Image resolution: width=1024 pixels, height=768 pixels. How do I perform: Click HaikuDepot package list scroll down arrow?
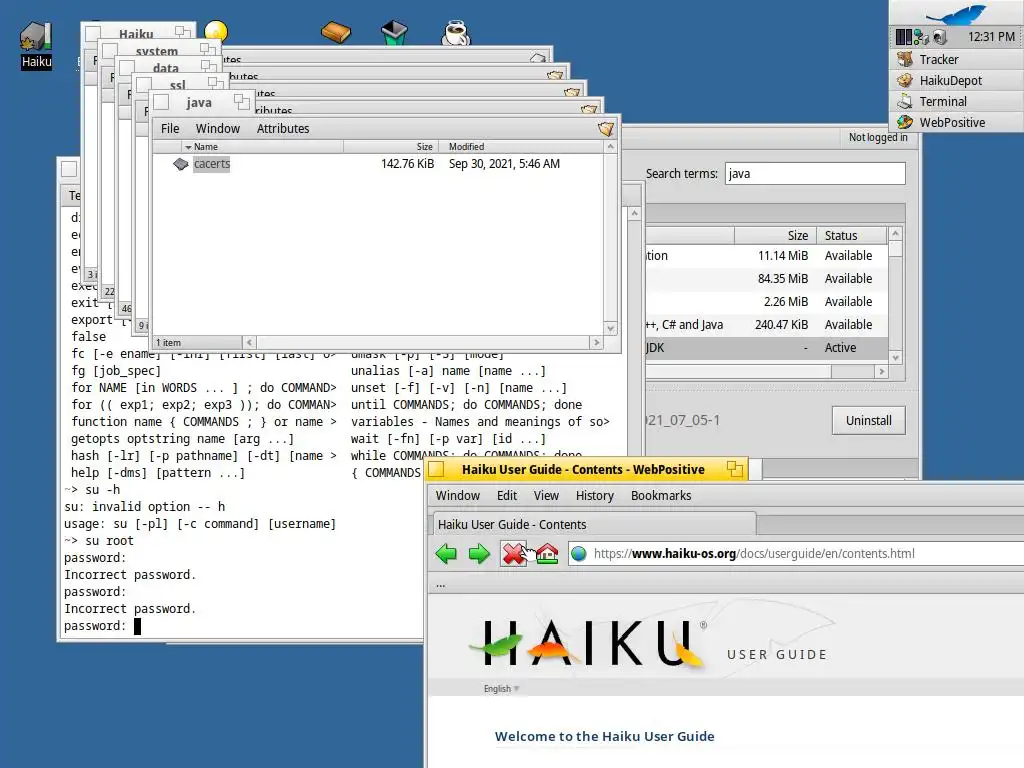click(x=895, y=358)
